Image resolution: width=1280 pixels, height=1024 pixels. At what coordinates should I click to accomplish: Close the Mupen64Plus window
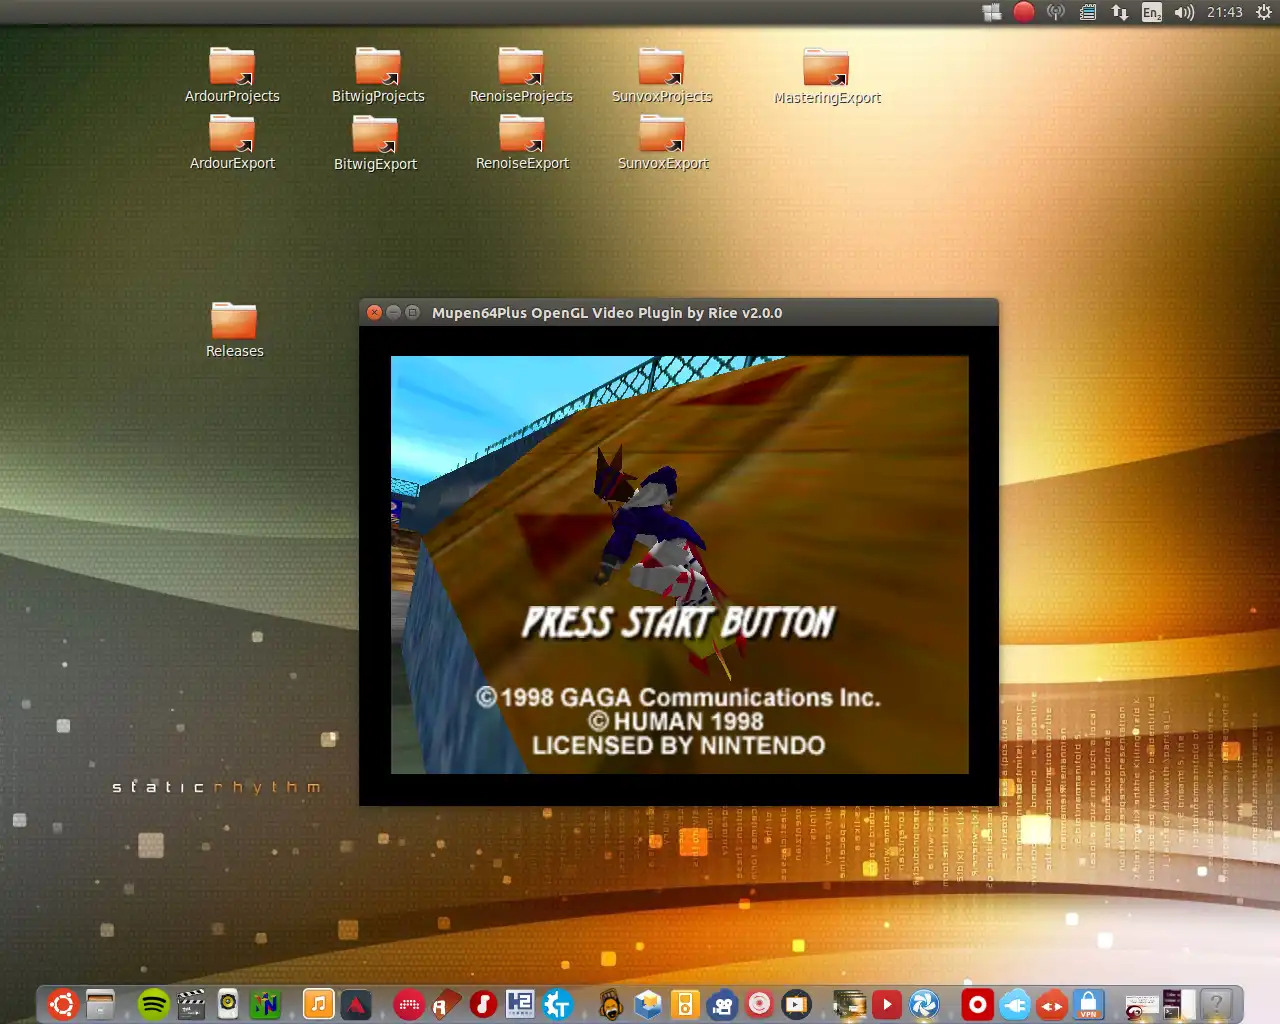tap(374, 312)
